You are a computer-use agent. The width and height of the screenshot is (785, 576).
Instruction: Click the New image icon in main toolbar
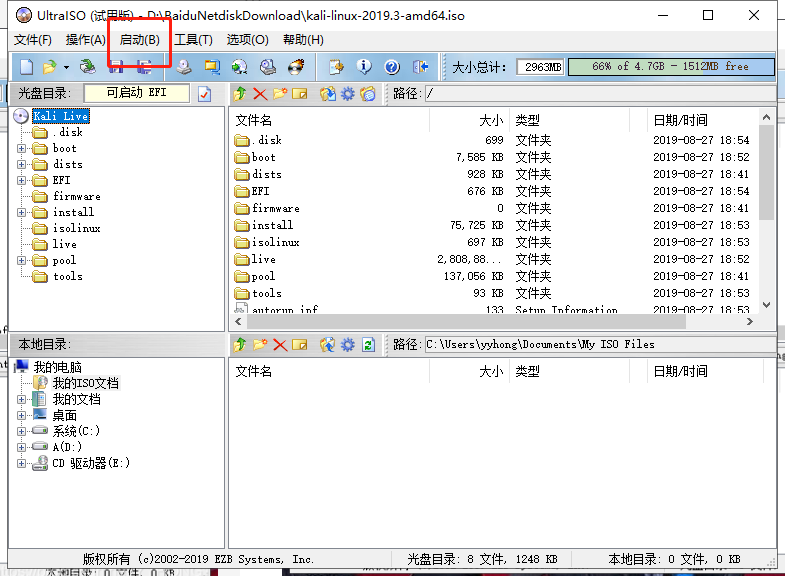coord(27,67)
